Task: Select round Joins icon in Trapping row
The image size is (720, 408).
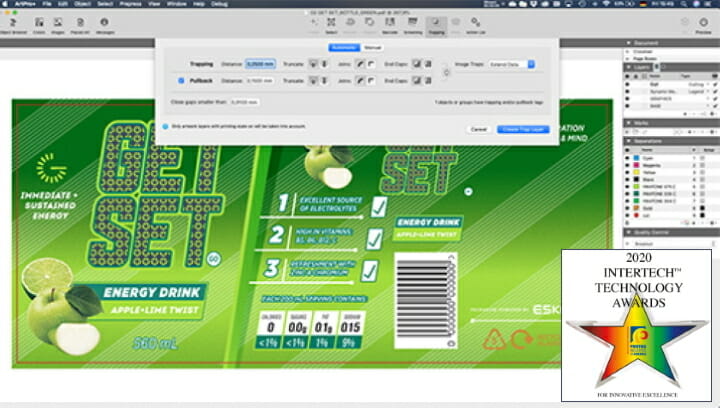Action: coord(360,64)
